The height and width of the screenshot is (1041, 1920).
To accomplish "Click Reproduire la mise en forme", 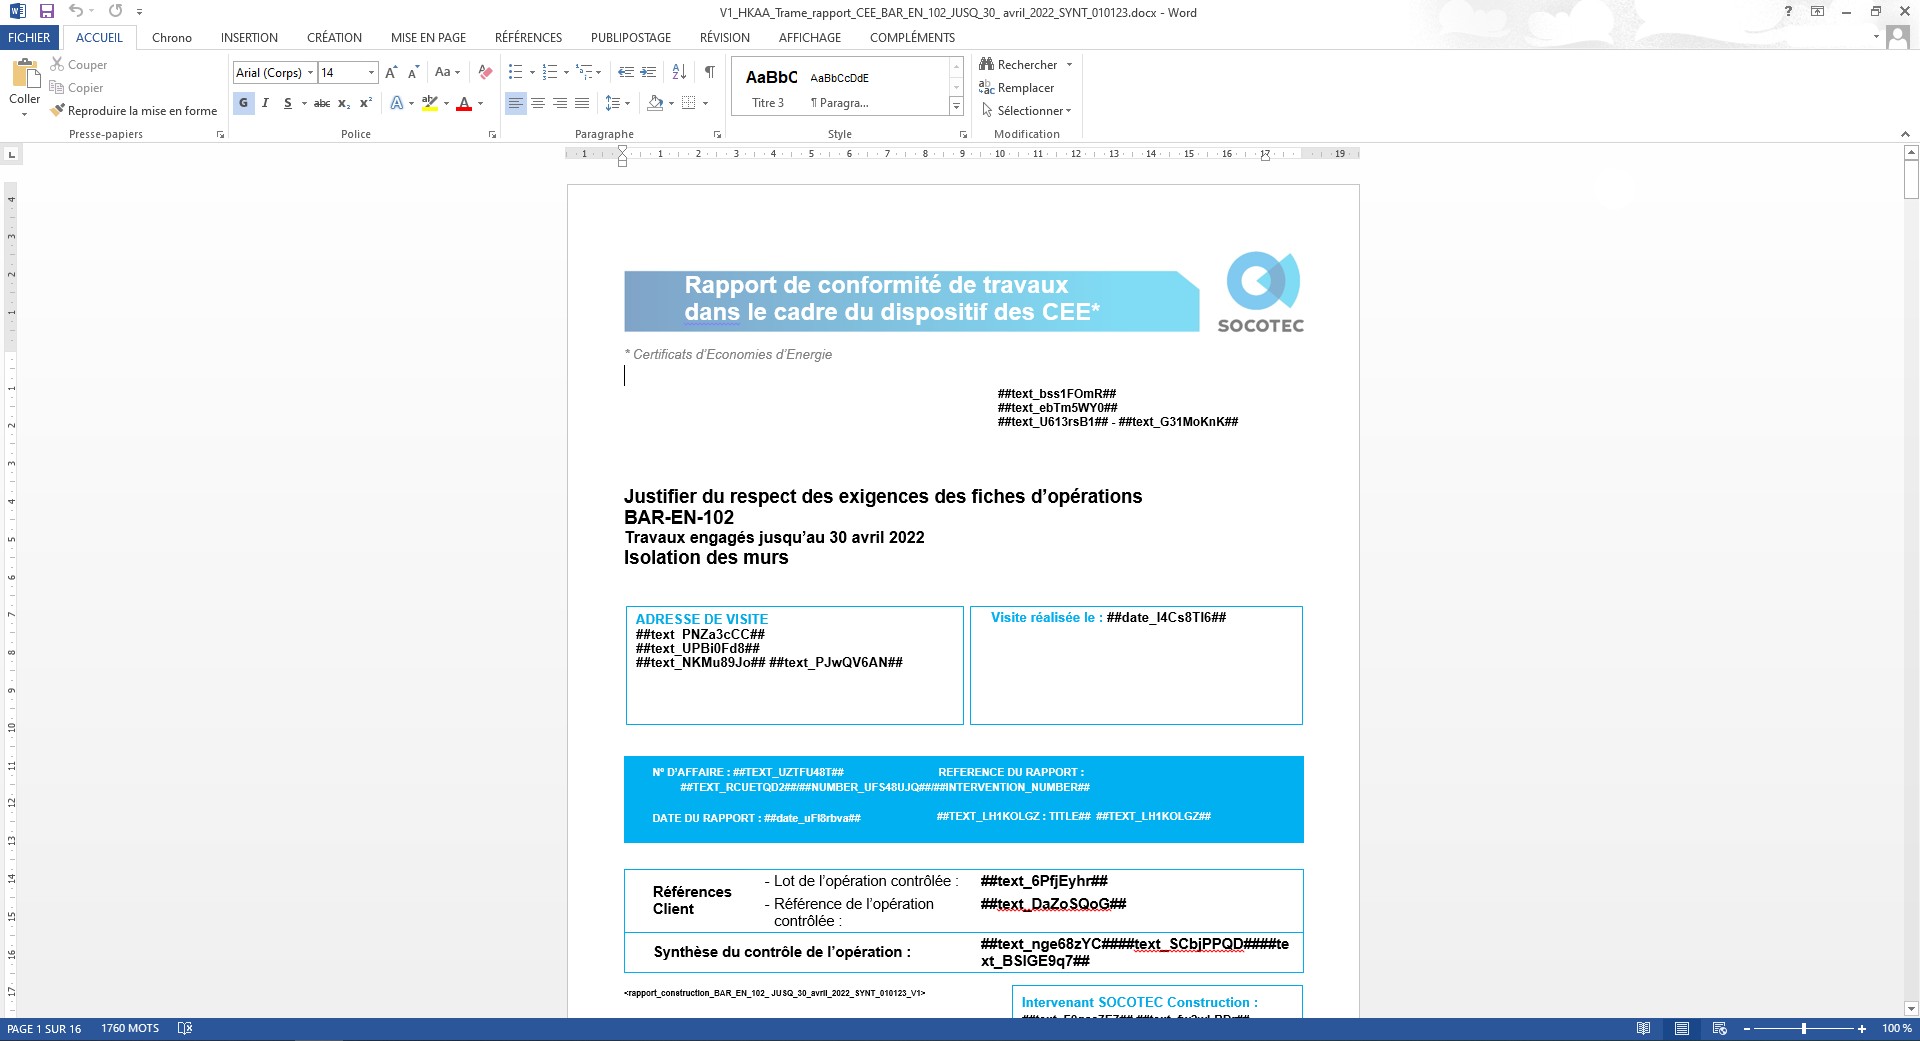I will [x=134, y=111].
